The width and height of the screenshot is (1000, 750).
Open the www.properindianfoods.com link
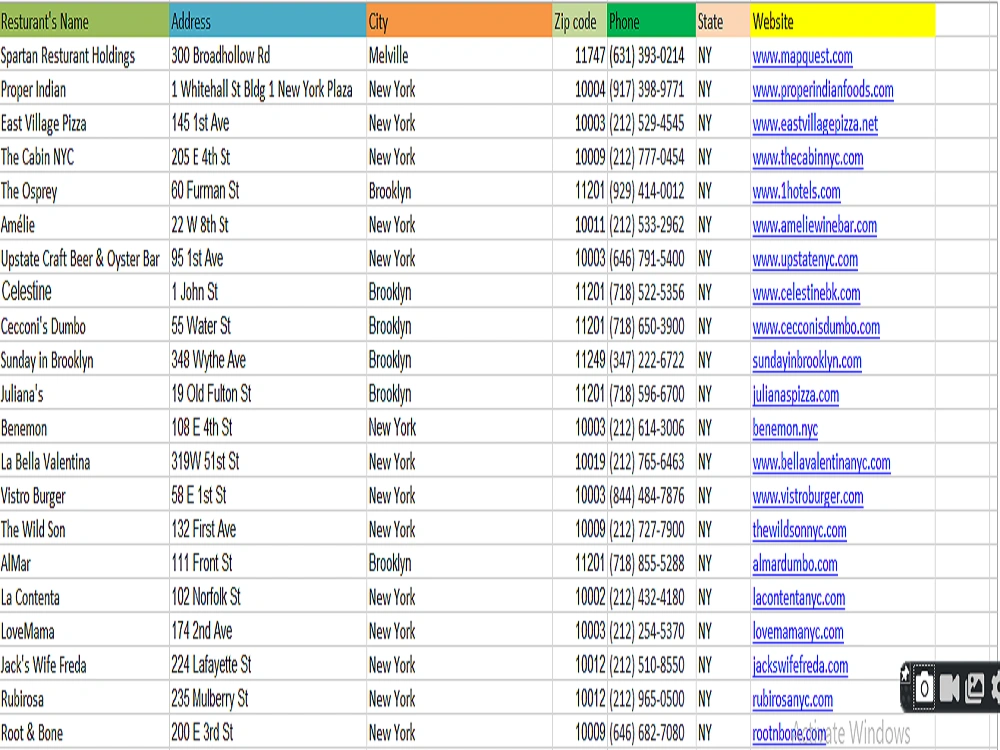coord(823,90)
